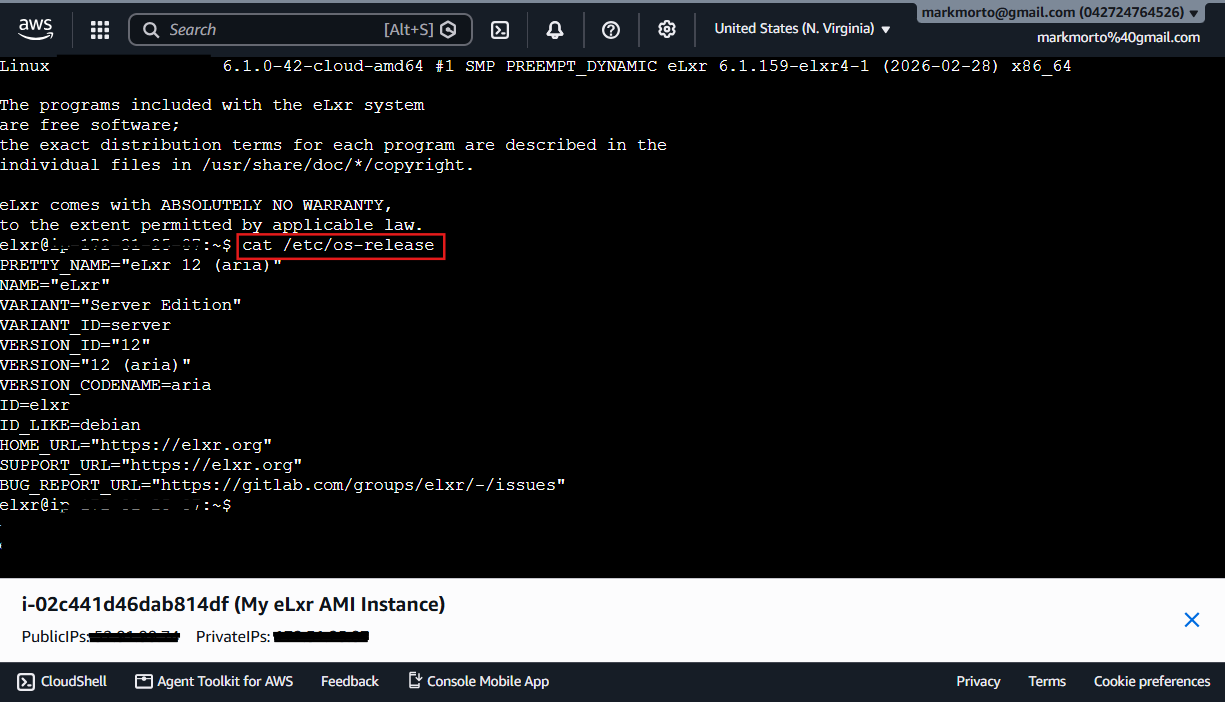Click the Linux kernel version line

(x=535, y=66)
